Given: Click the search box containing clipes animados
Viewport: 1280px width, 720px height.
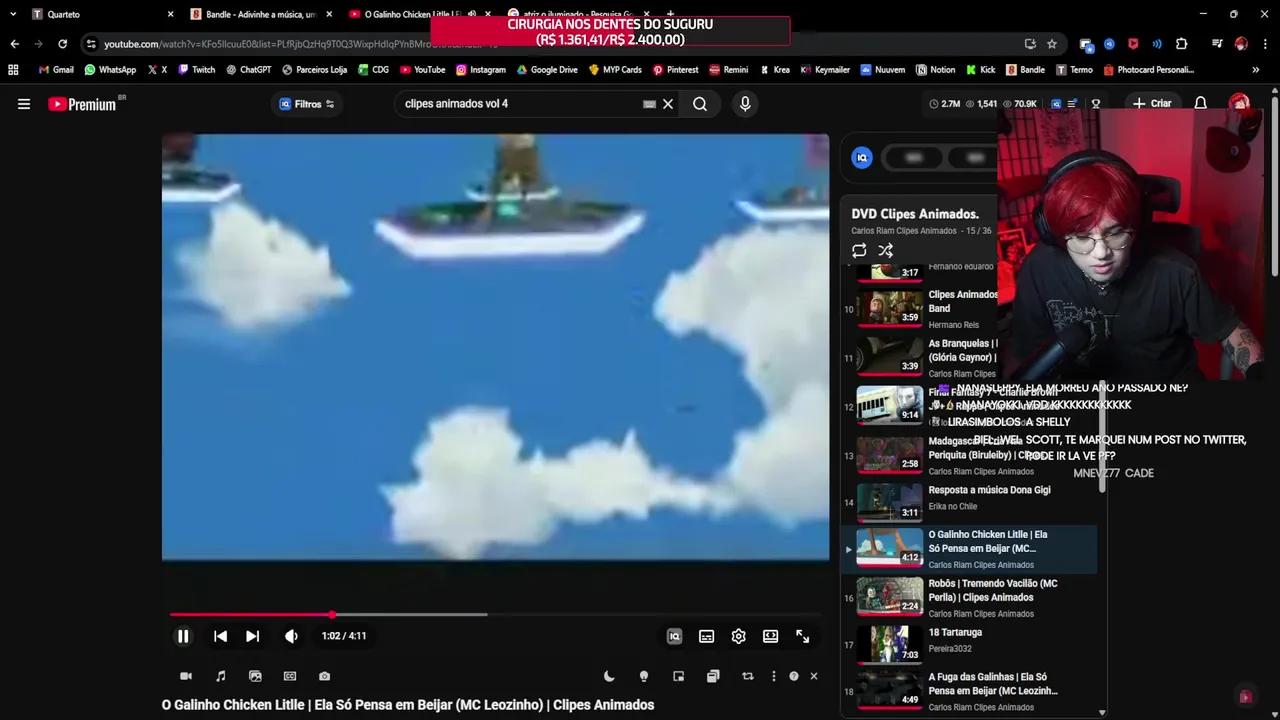Looking at the screenshot, I should [x=520, y=104].
